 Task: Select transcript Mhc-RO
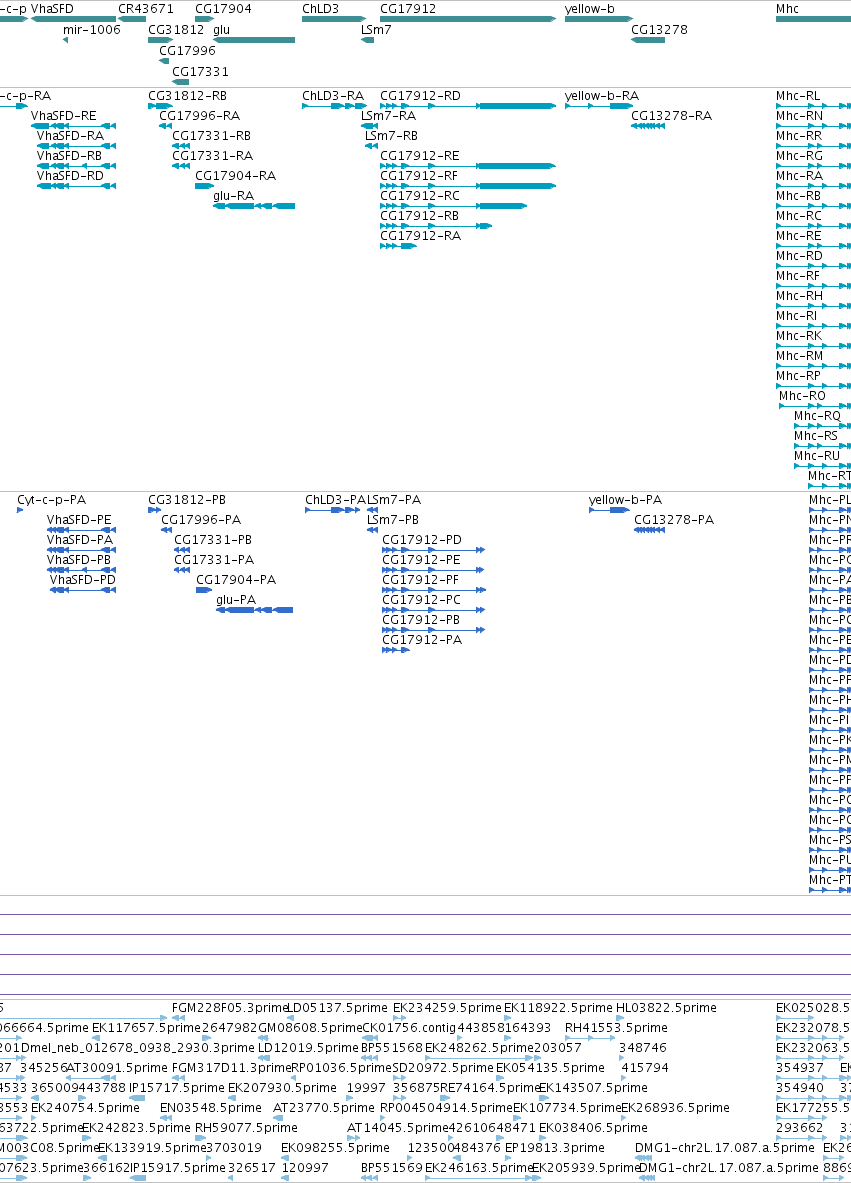815,406
